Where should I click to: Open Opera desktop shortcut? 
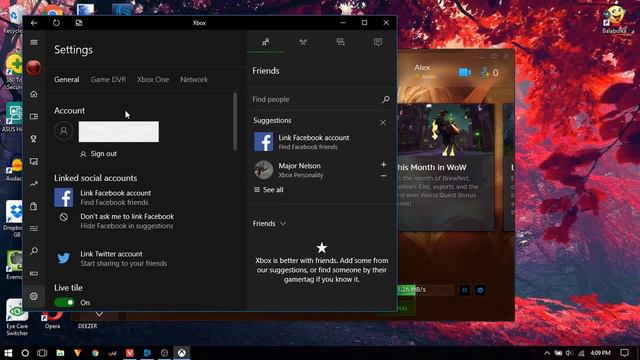(52, 319)
